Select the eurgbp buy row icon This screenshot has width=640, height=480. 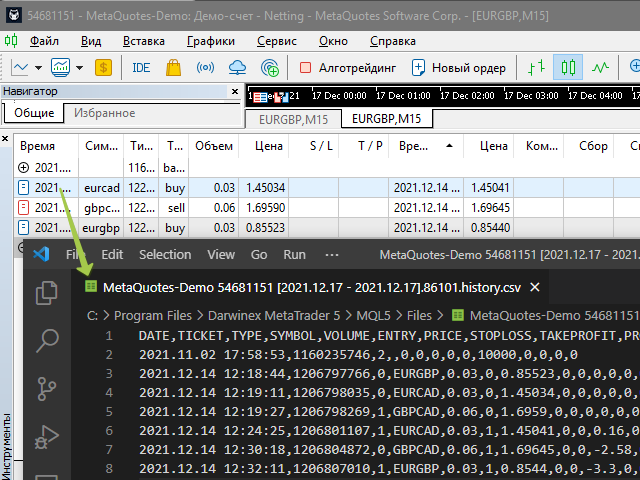(x=24, y=227)
